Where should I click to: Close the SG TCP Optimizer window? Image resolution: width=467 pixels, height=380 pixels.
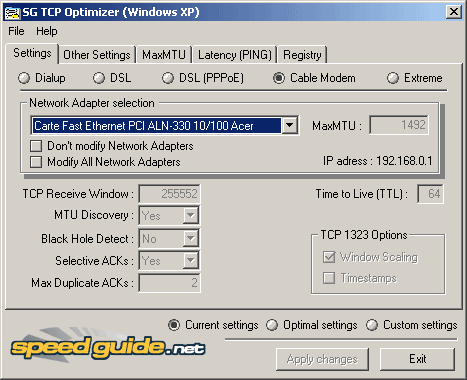tap(454, 12)
